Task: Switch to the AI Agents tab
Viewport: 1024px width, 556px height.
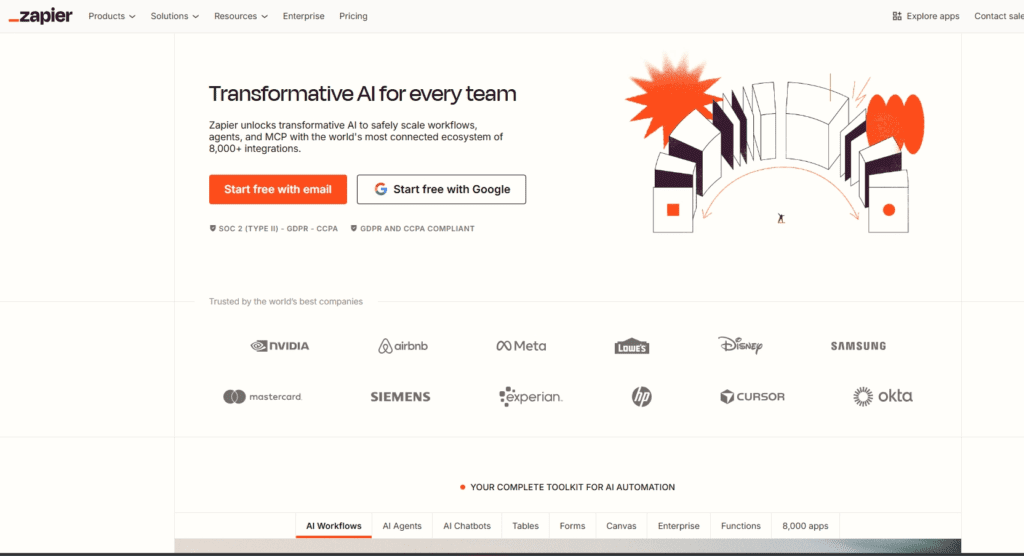Action: 402,526
